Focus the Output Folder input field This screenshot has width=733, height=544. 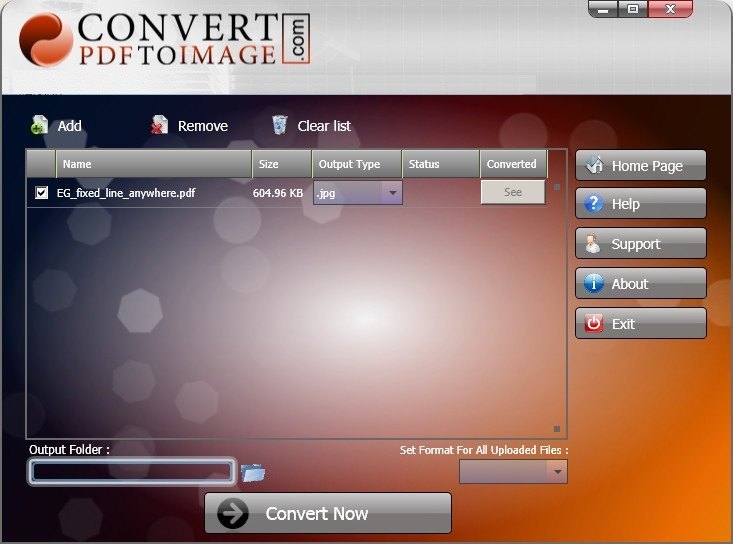[x=131, y=472]
